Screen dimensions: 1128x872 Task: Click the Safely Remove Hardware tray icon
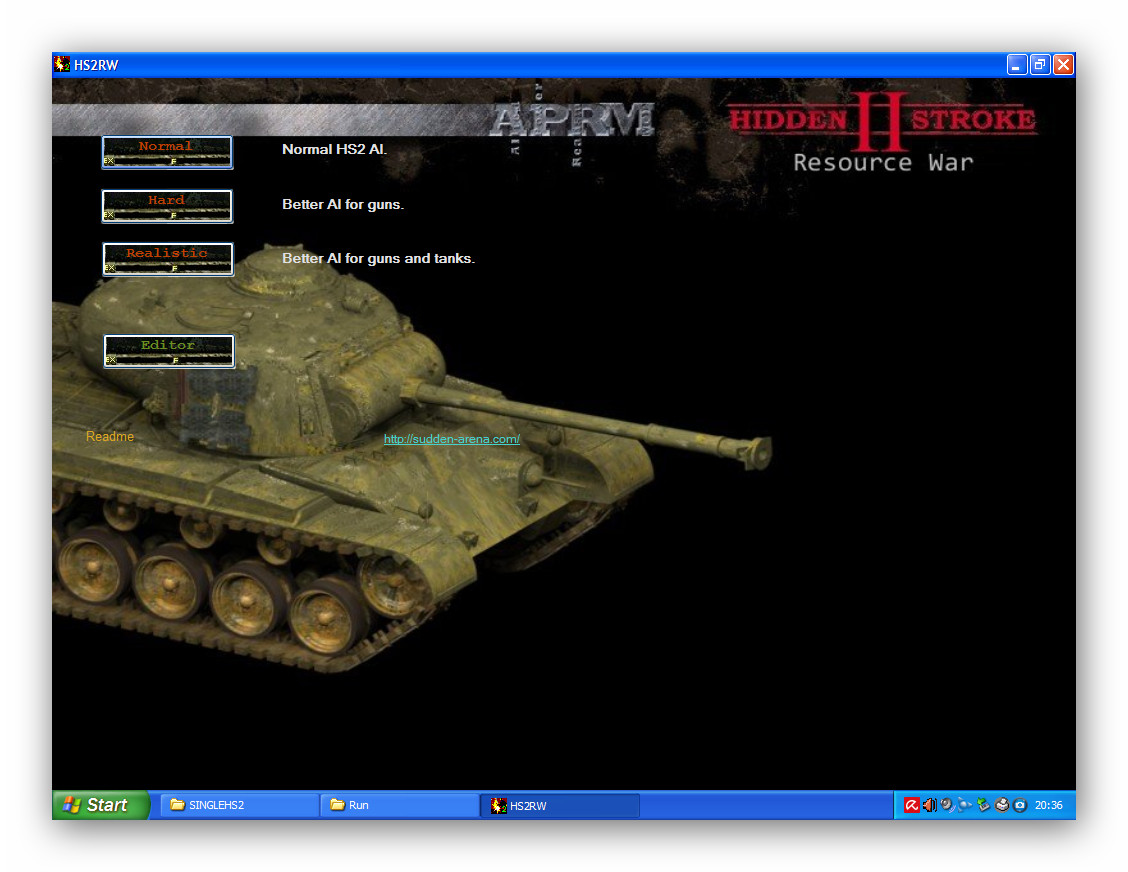click(x=983, y=805)
